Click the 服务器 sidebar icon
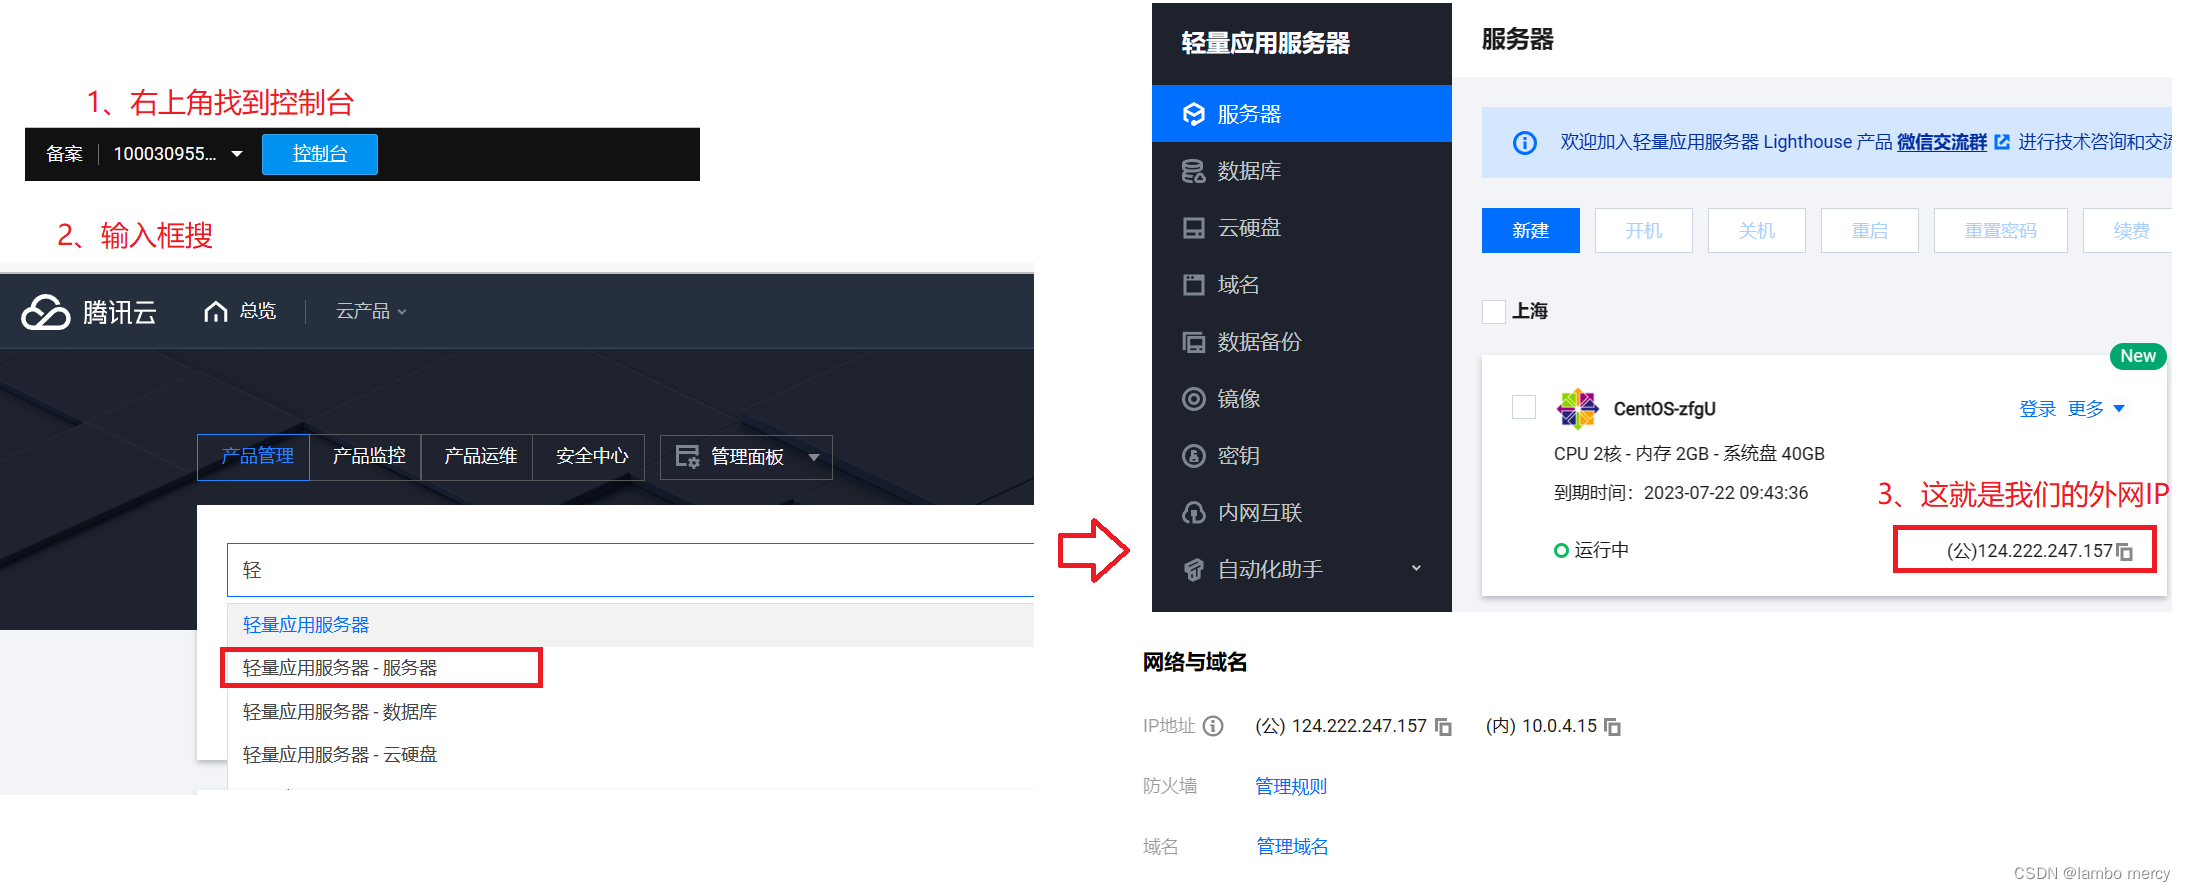Viewport: 2186px width, 892px height. (x=1194, y=114)
